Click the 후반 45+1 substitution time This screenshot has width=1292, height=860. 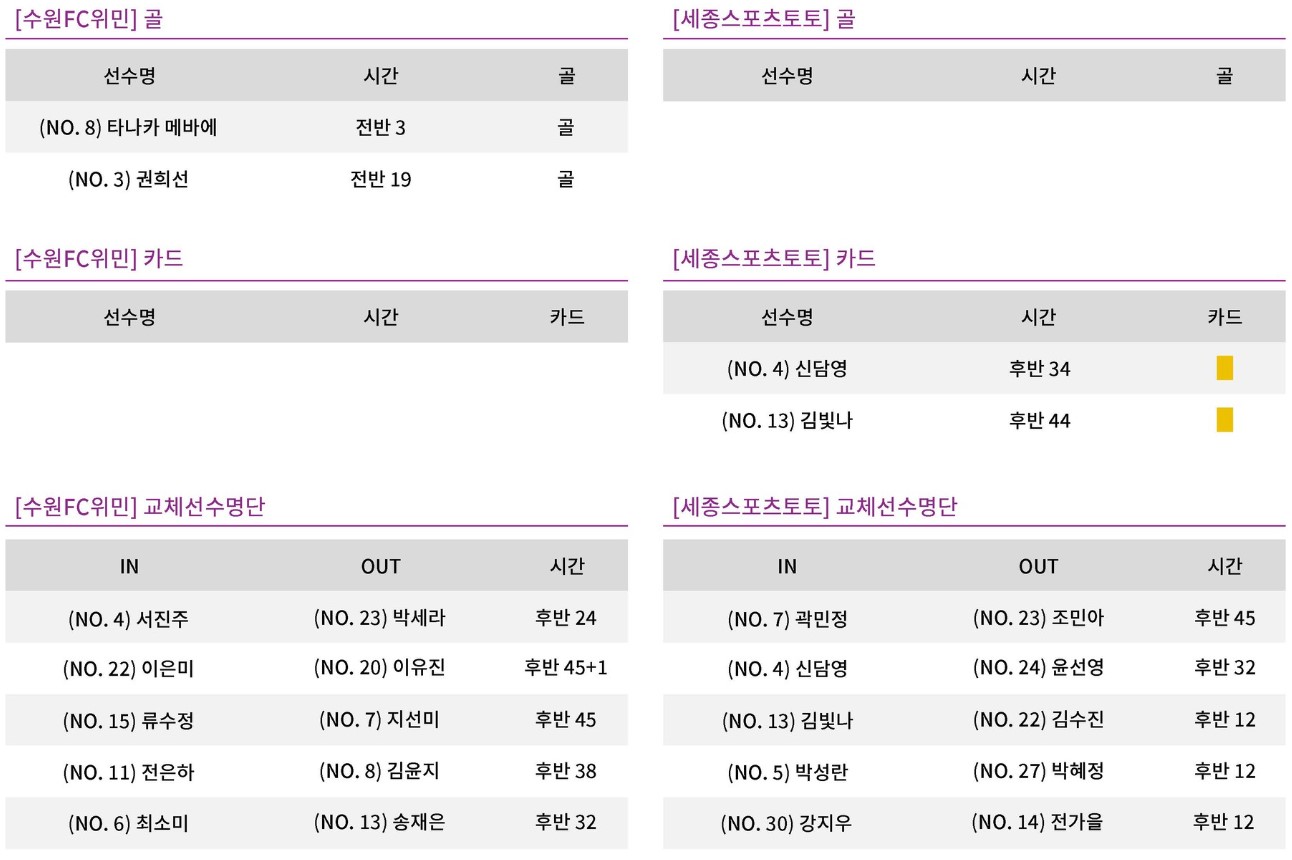[x=566, y=667]
